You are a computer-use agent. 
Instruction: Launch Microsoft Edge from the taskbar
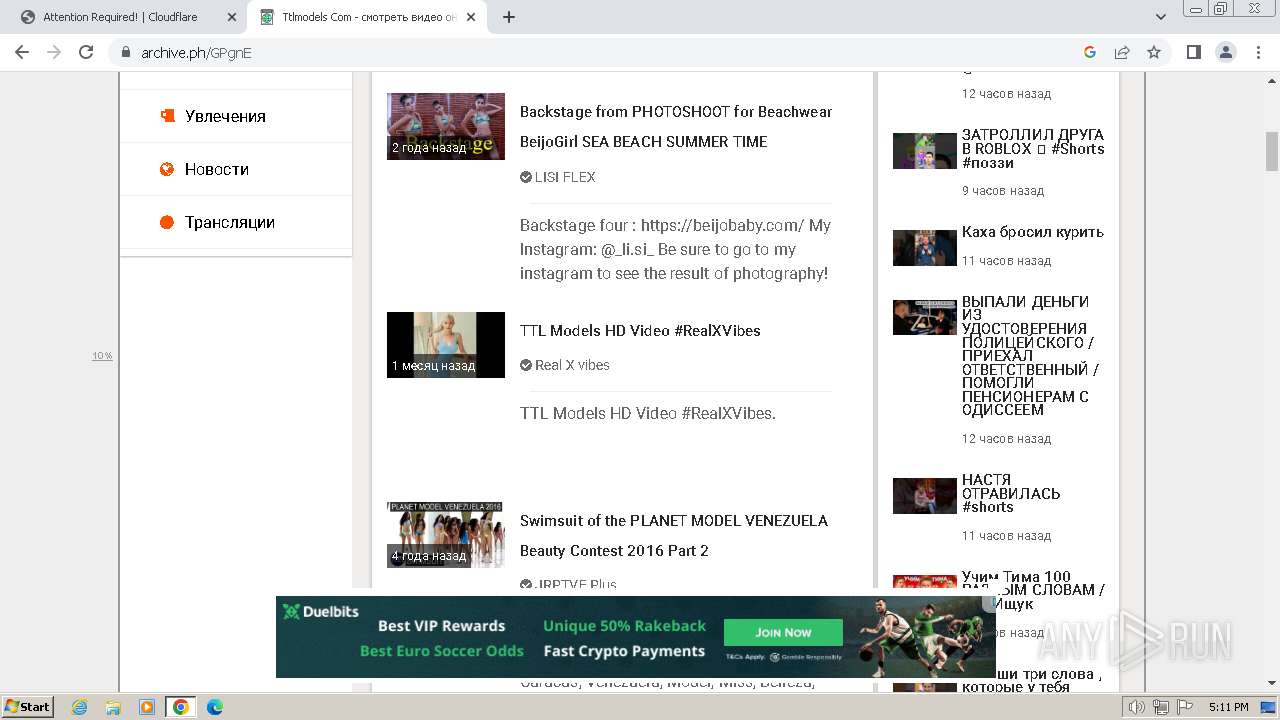(215, 707)
